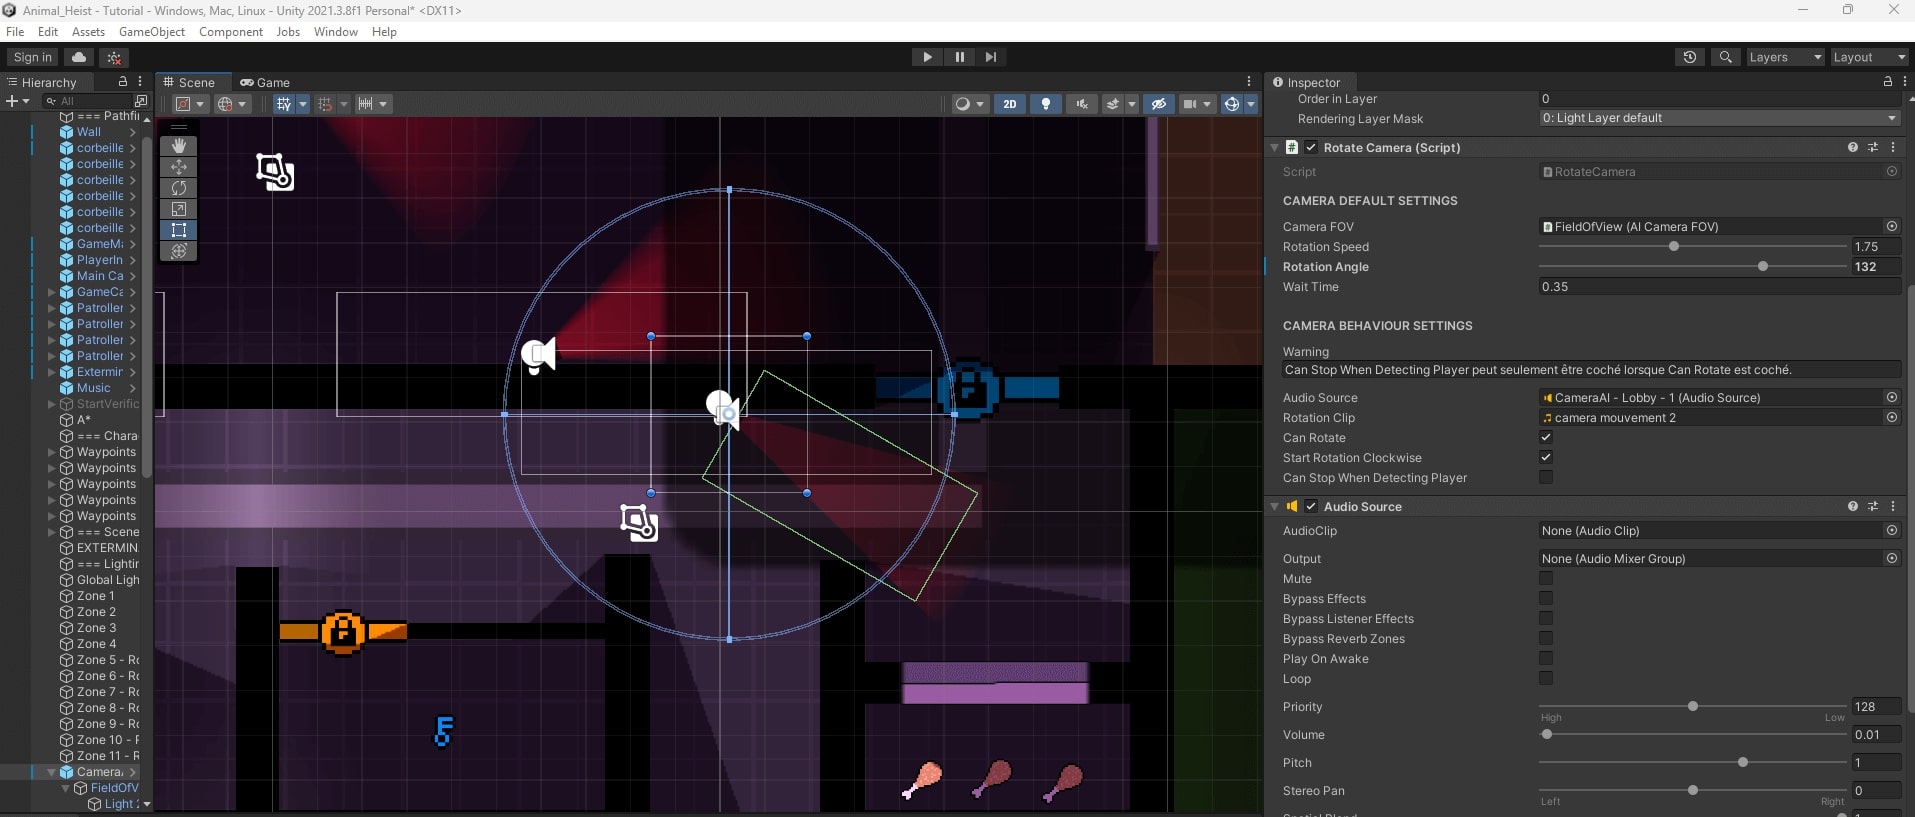Uncheck the Can Rotate checkbox
Image resolution: width=1915 pixels, height=817 pixels.
[1546, 438]
